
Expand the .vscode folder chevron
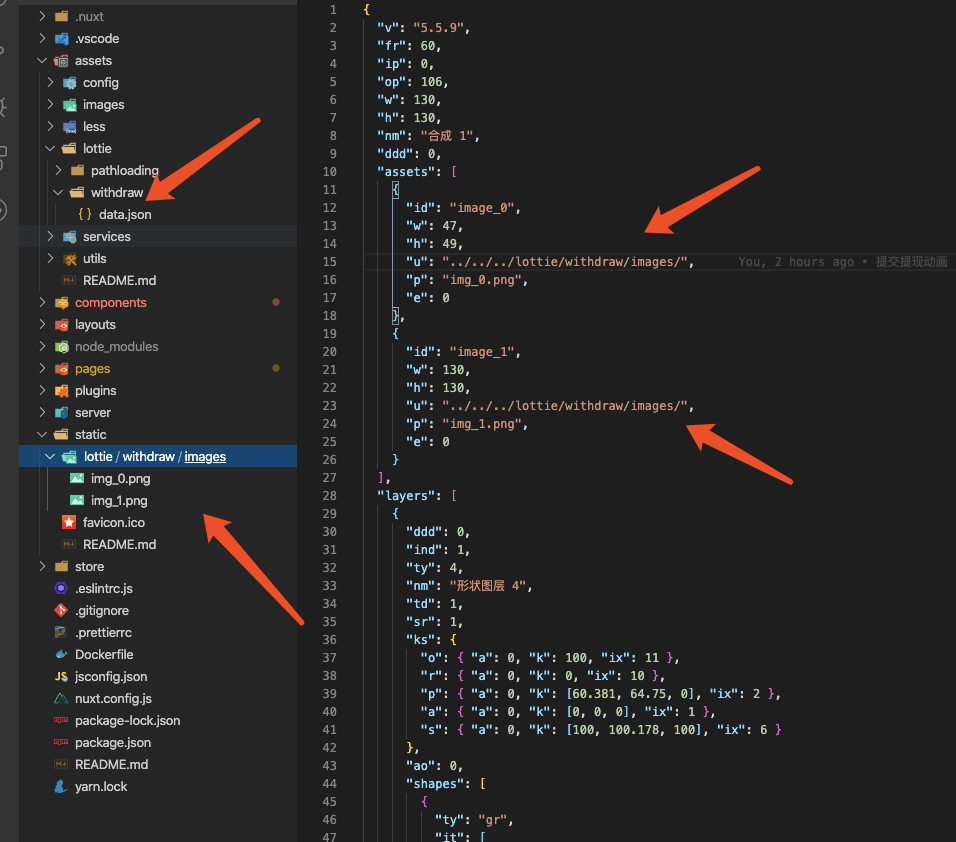click(42, 38)
